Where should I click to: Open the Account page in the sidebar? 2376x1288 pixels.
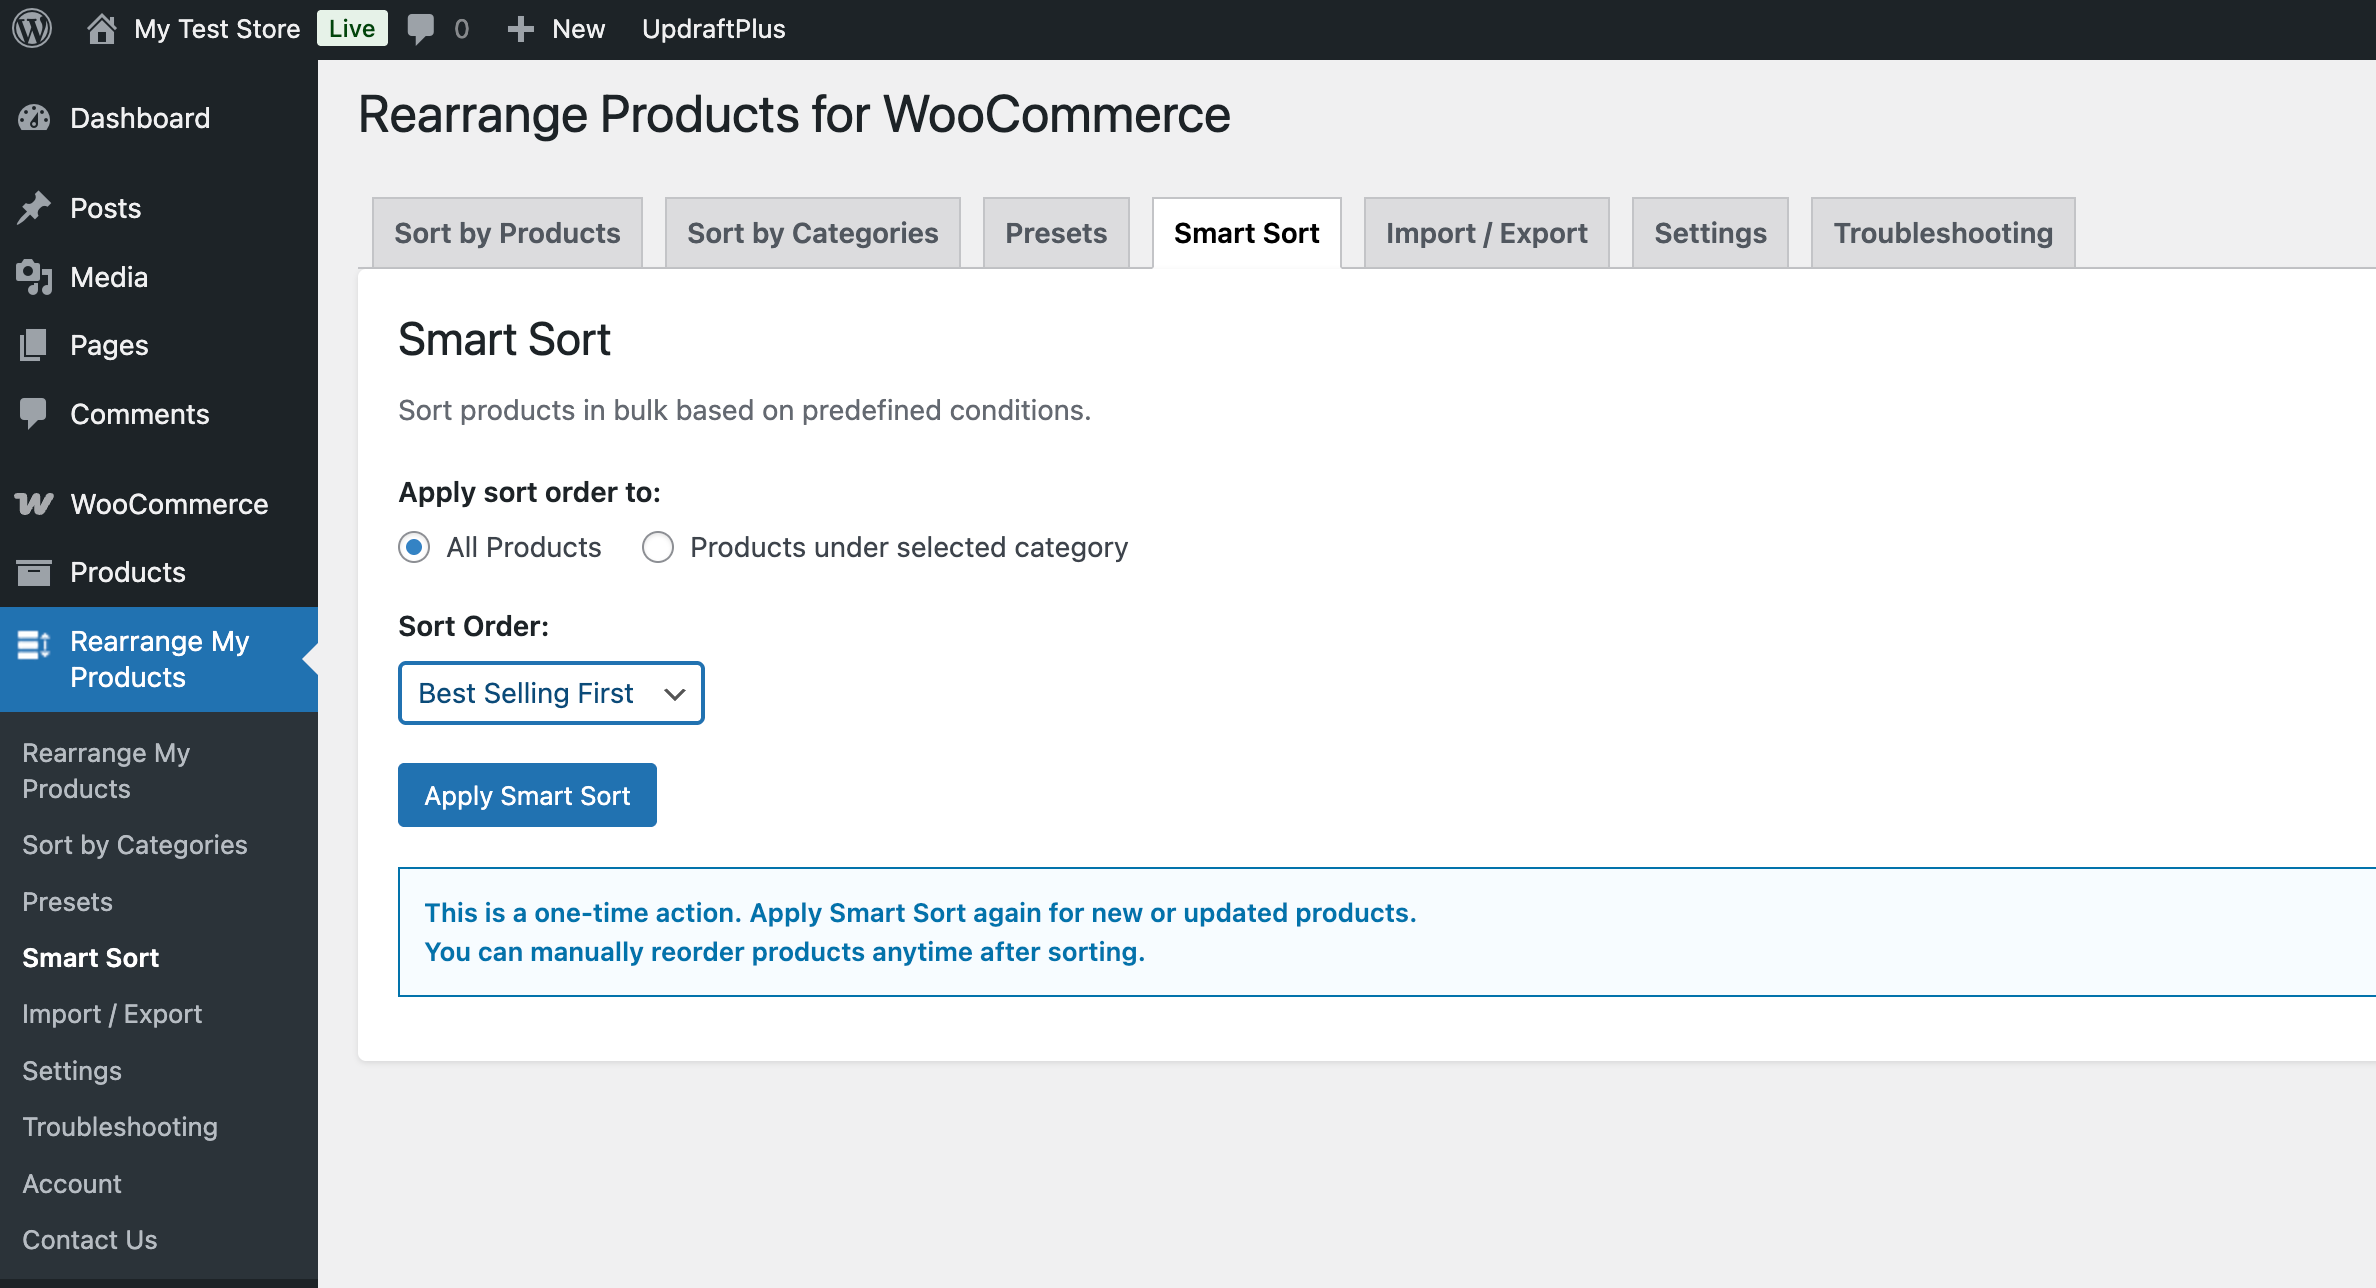click(71, 1183)
